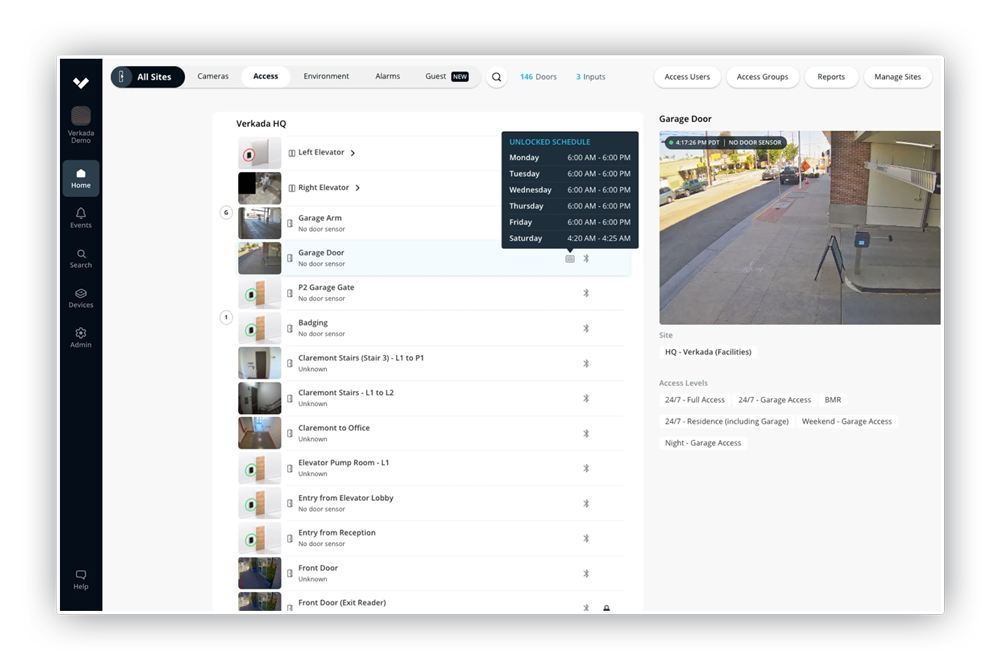Select the "Badging" door name
Screen dimensions: 1000x669
click(312, 323)
